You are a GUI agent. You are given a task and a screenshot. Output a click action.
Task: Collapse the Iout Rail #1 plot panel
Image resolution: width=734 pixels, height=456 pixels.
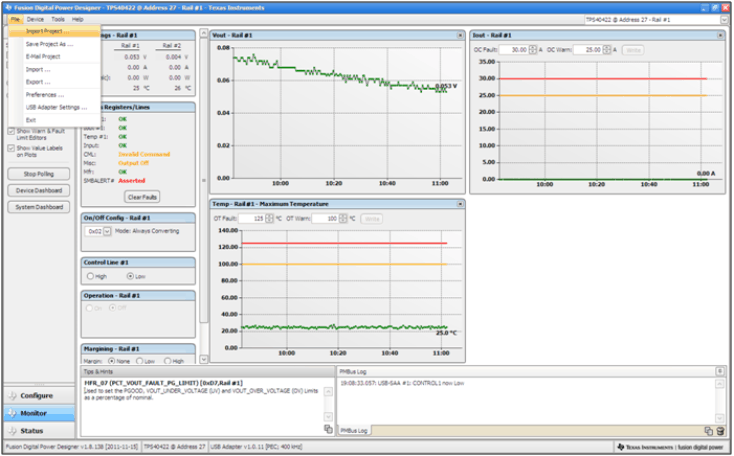point(720,35)
